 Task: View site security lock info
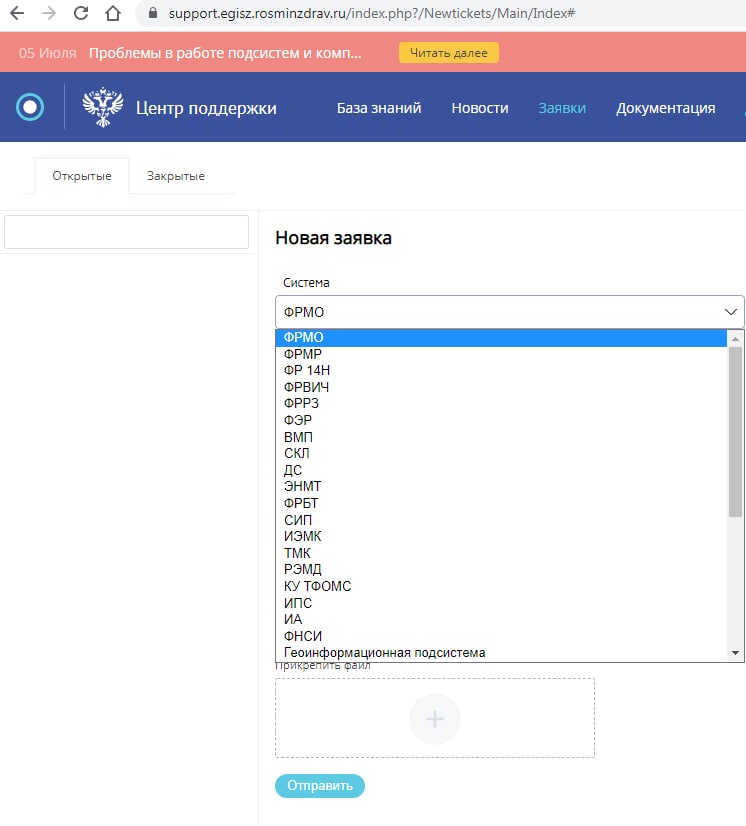(x=153, y=13)
